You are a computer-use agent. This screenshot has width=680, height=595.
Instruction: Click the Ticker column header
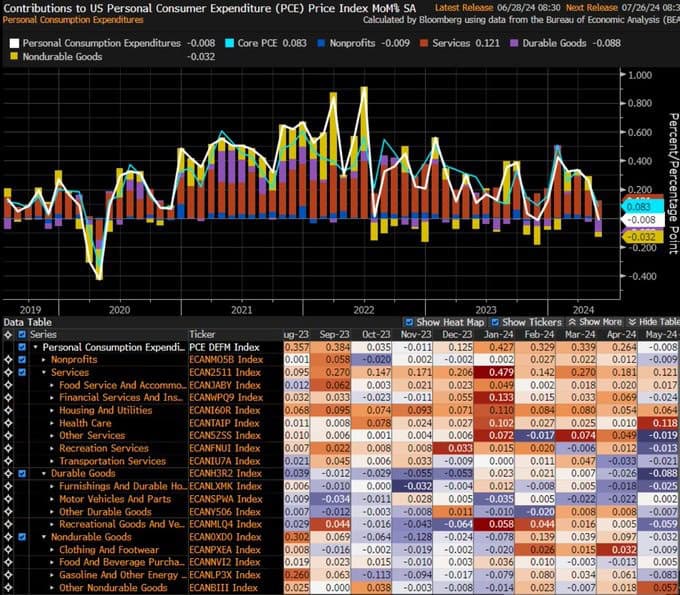pyautogui.click(x=203, y=334)
